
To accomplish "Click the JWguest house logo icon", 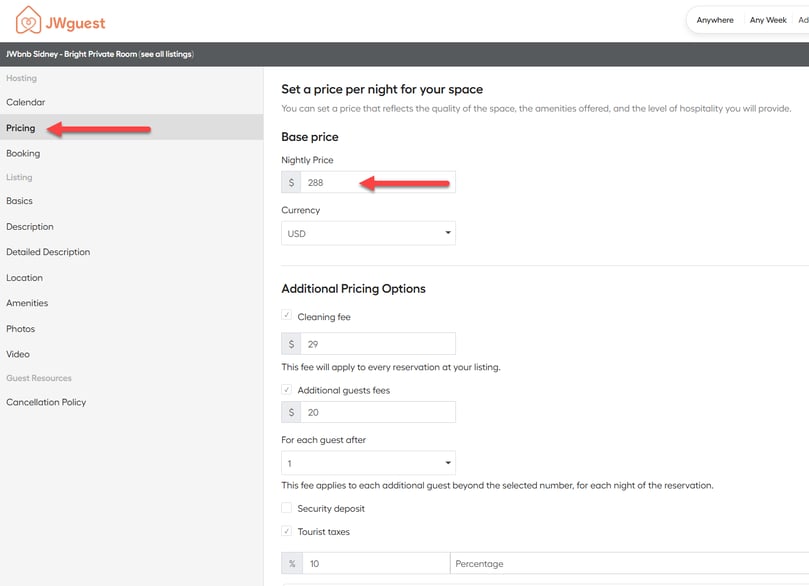I will 28,21.
